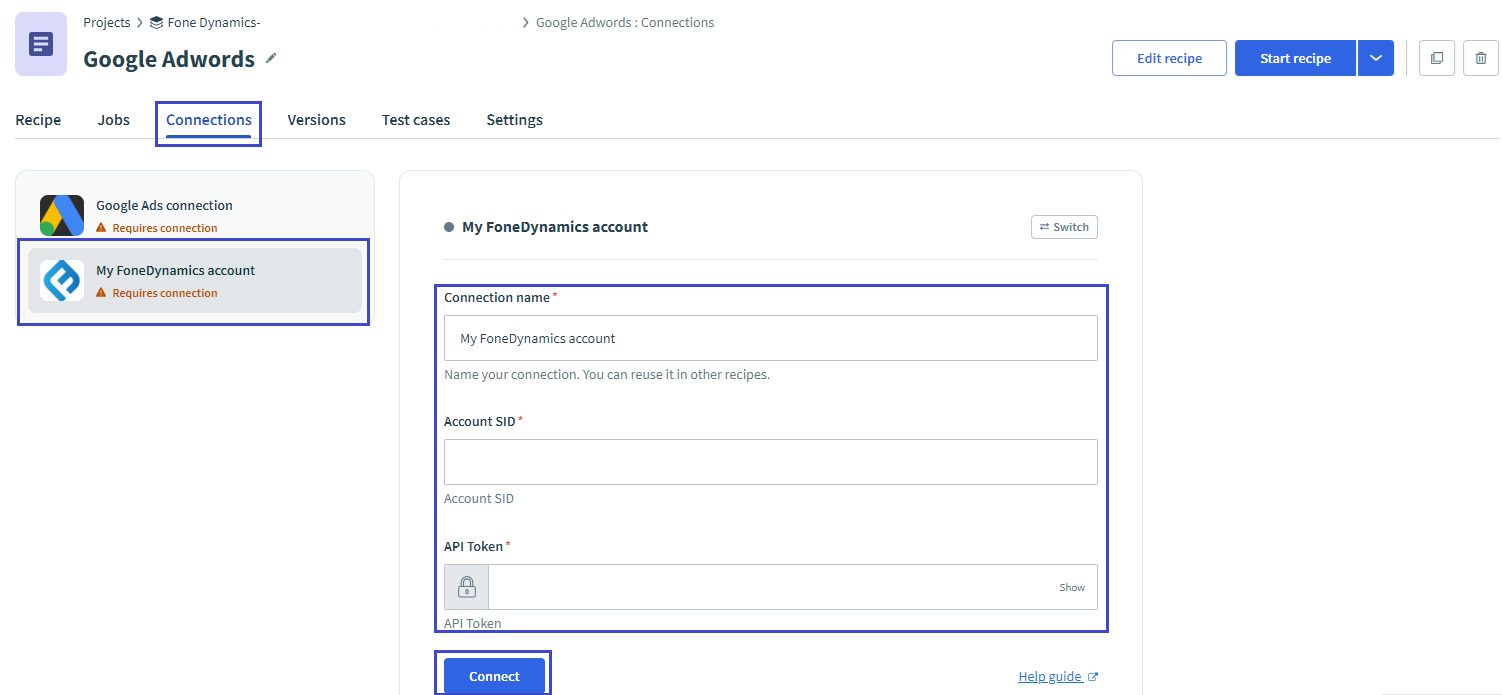1502x695 pixels.
Task: Click the Edit recipe button
Action: click(x=1170, y=58)
